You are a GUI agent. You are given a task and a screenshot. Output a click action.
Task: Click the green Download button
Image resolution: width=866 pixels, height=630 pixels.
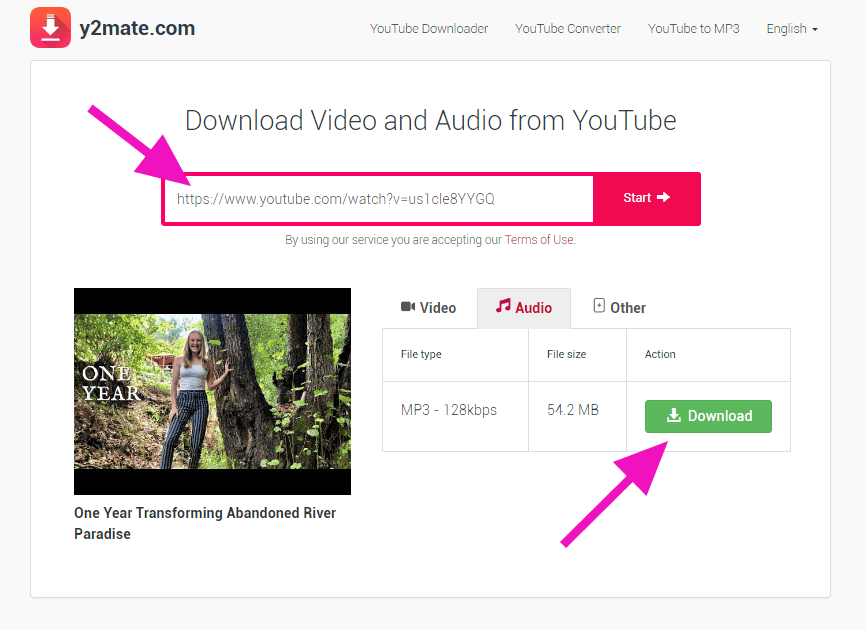pyautogui.click(x=708, y=416)
